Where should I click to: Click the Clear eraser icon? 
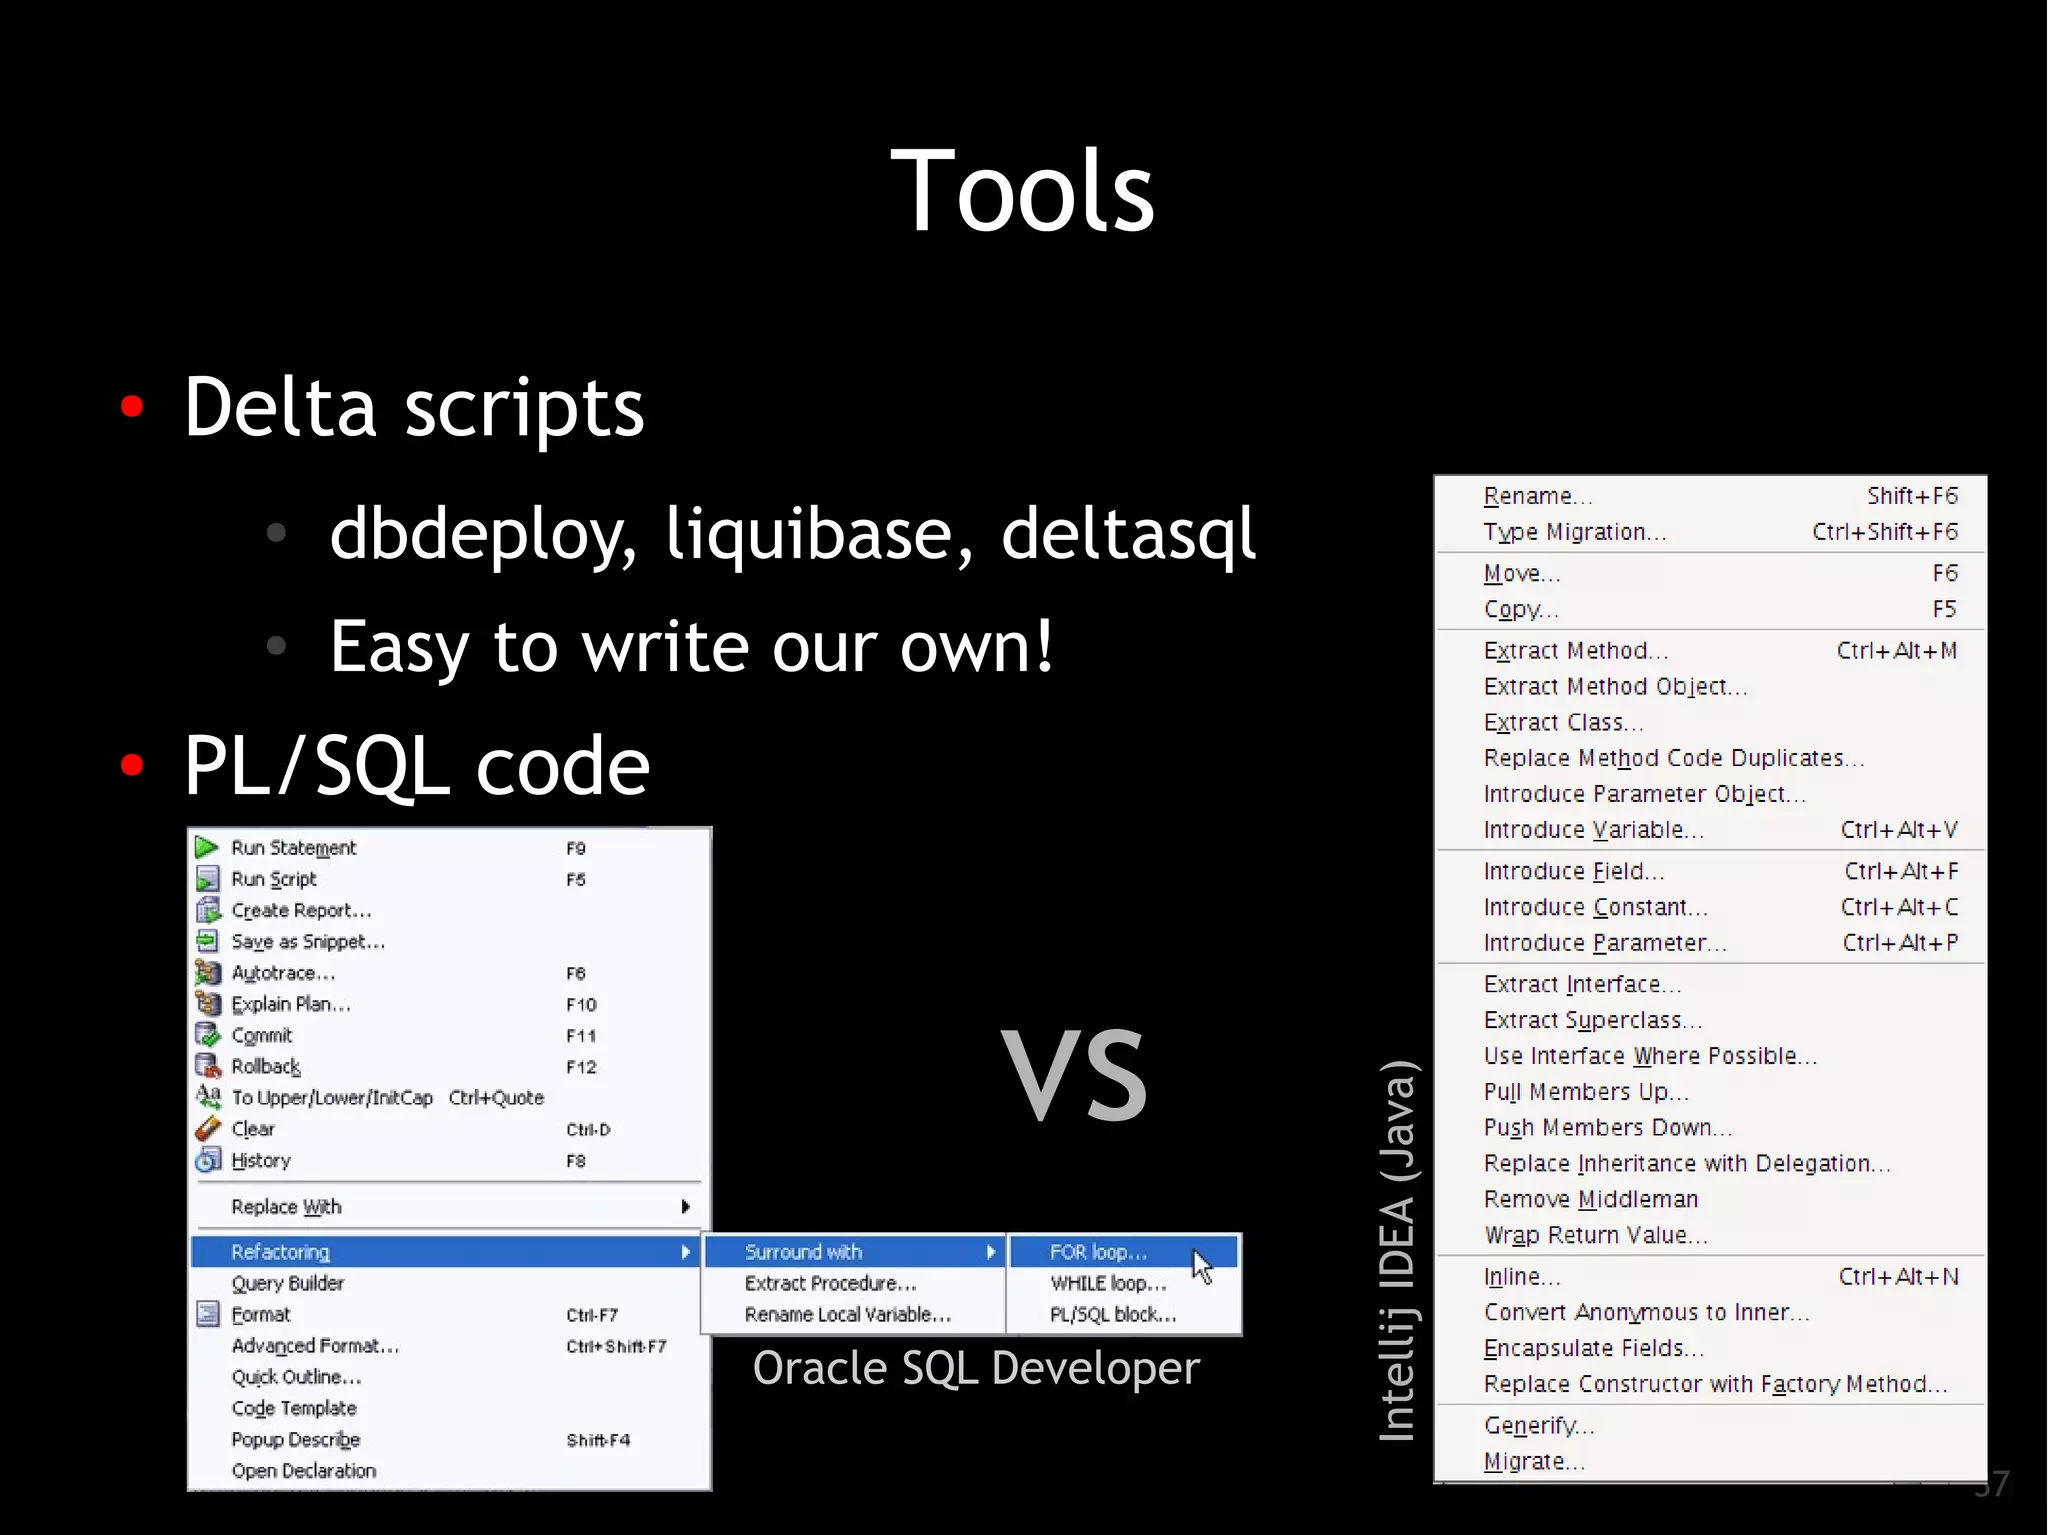(207, 1129)
